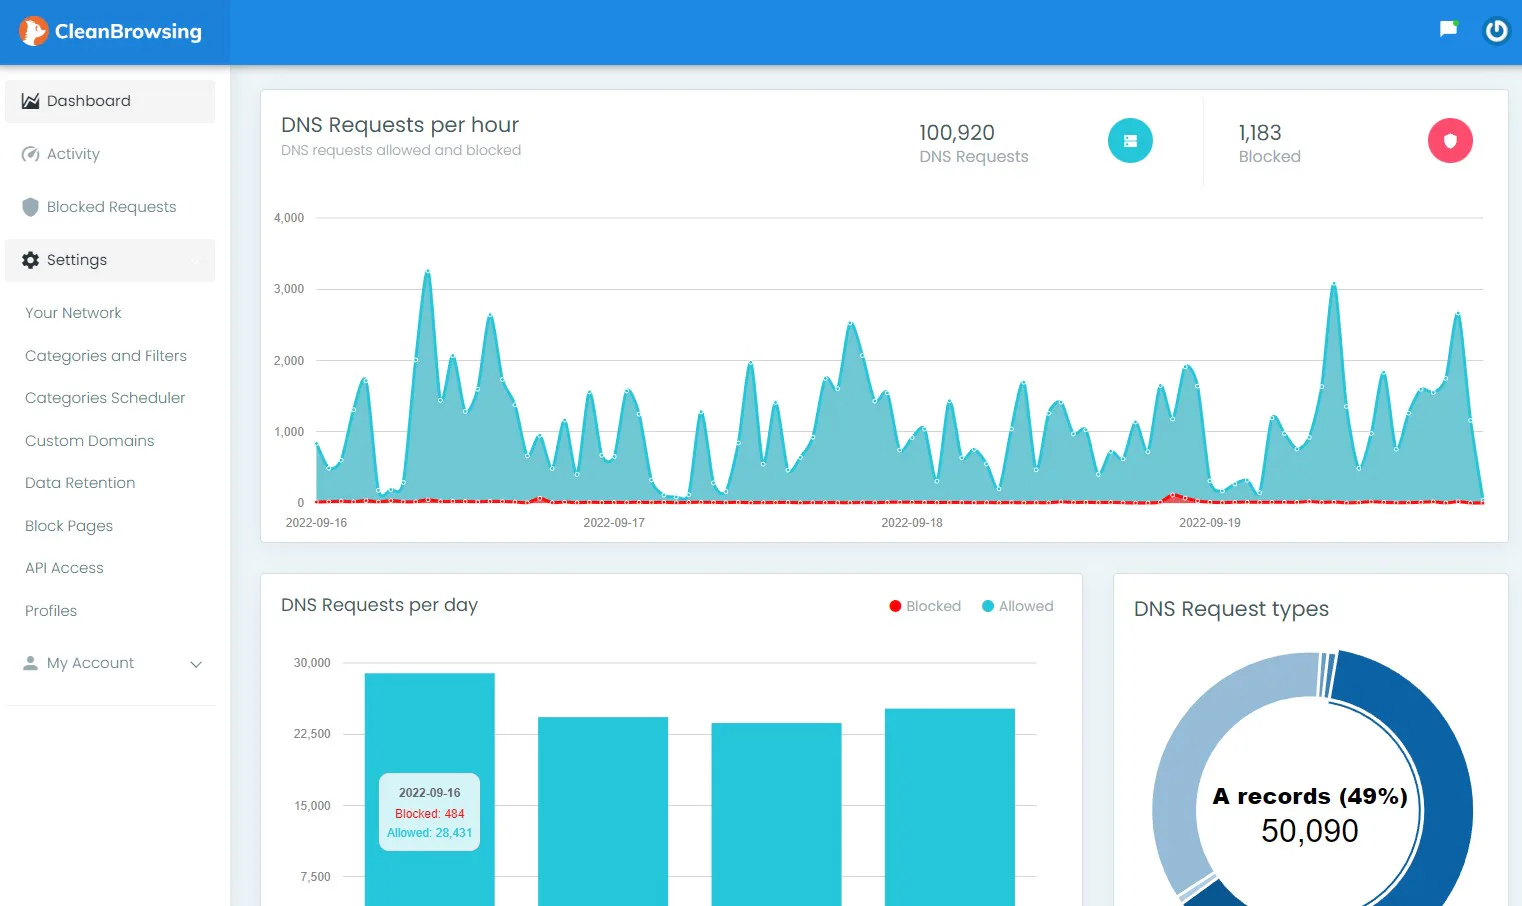The width and height of the screenshot is (1522, 906).
Task: Click the My Account person icon
Action: (31, 663)
